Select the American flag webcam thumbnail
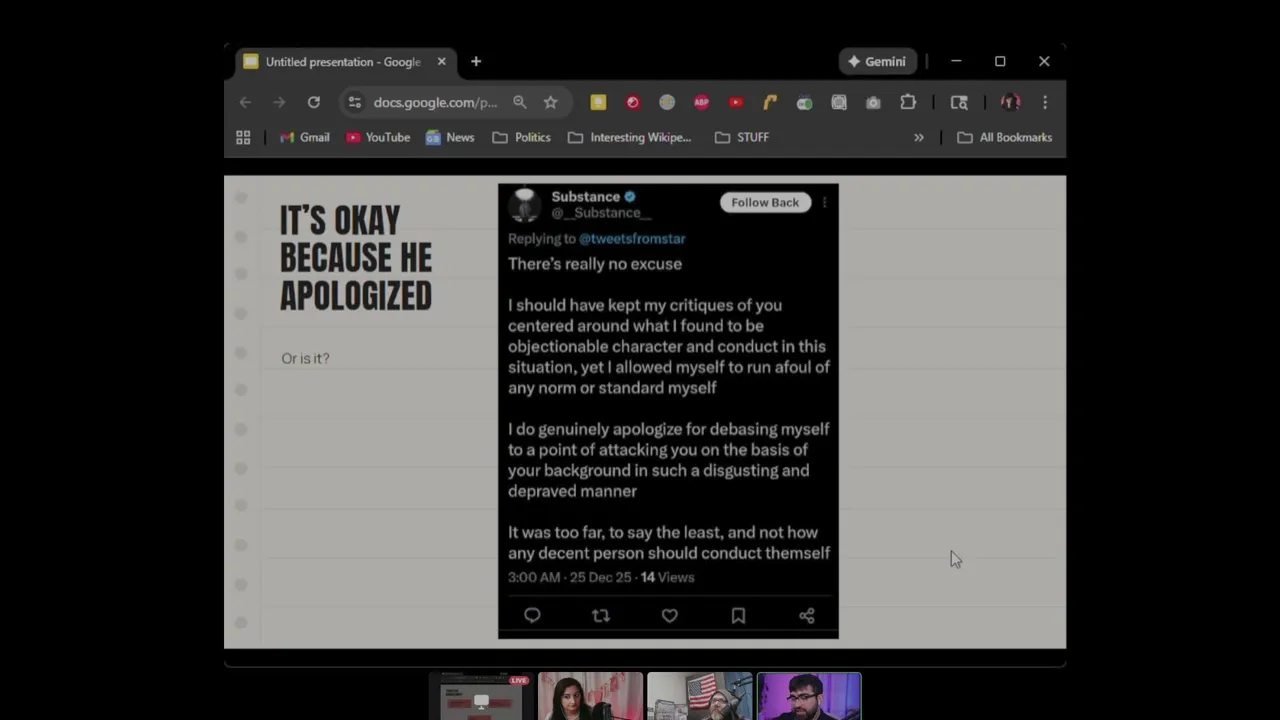The width and height of the screenshot is (1280, 720). click(x=699, y=697)
